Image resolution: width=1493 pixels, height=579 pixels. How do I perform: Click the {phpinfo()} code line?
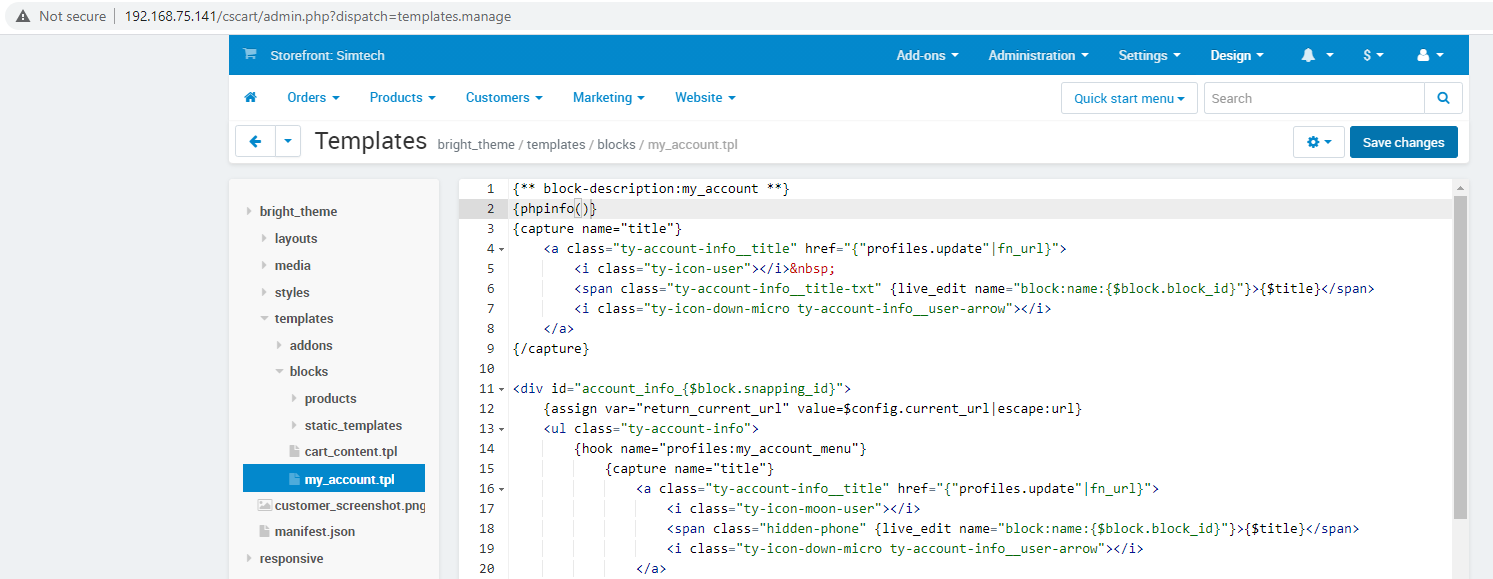[554, 209]
